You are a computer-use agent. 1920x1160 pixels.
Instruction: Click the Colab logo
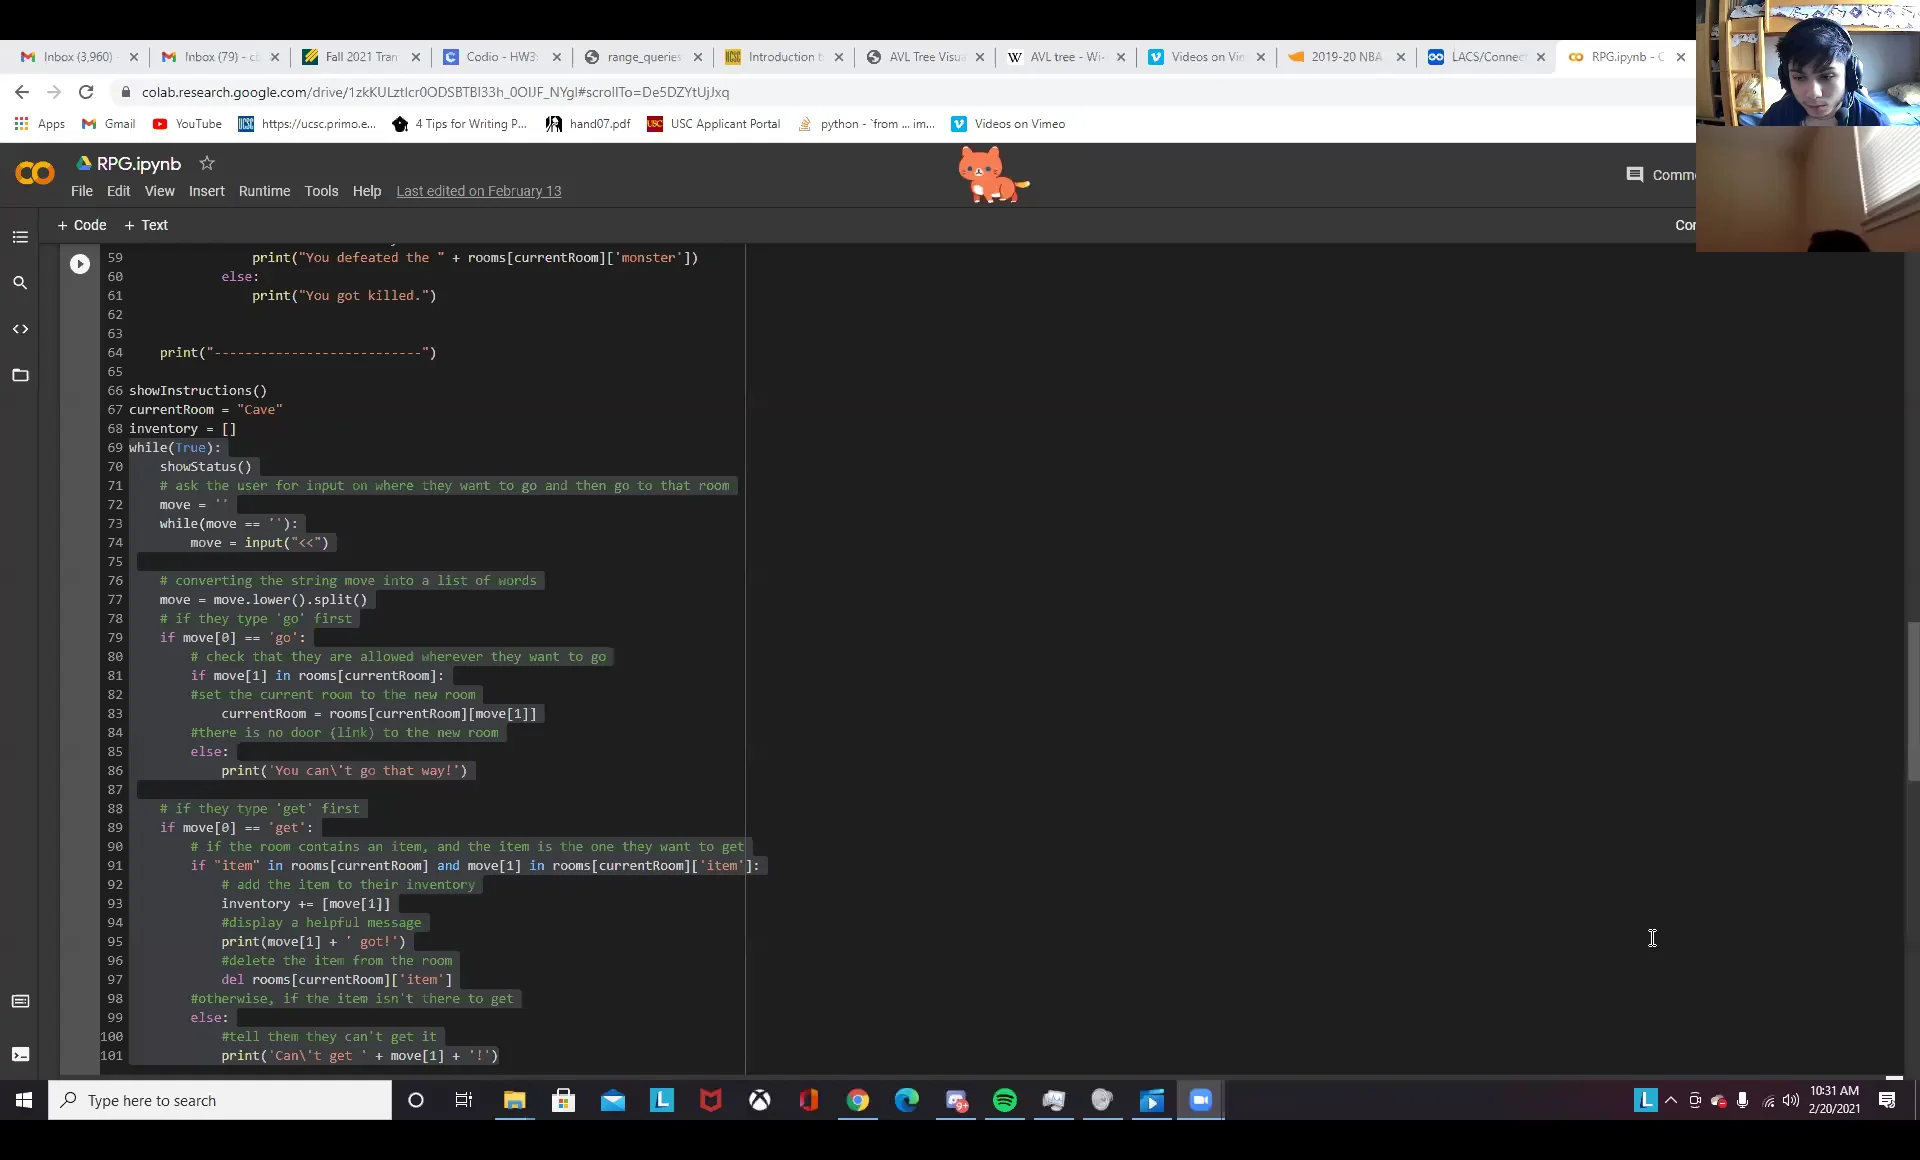34,172
